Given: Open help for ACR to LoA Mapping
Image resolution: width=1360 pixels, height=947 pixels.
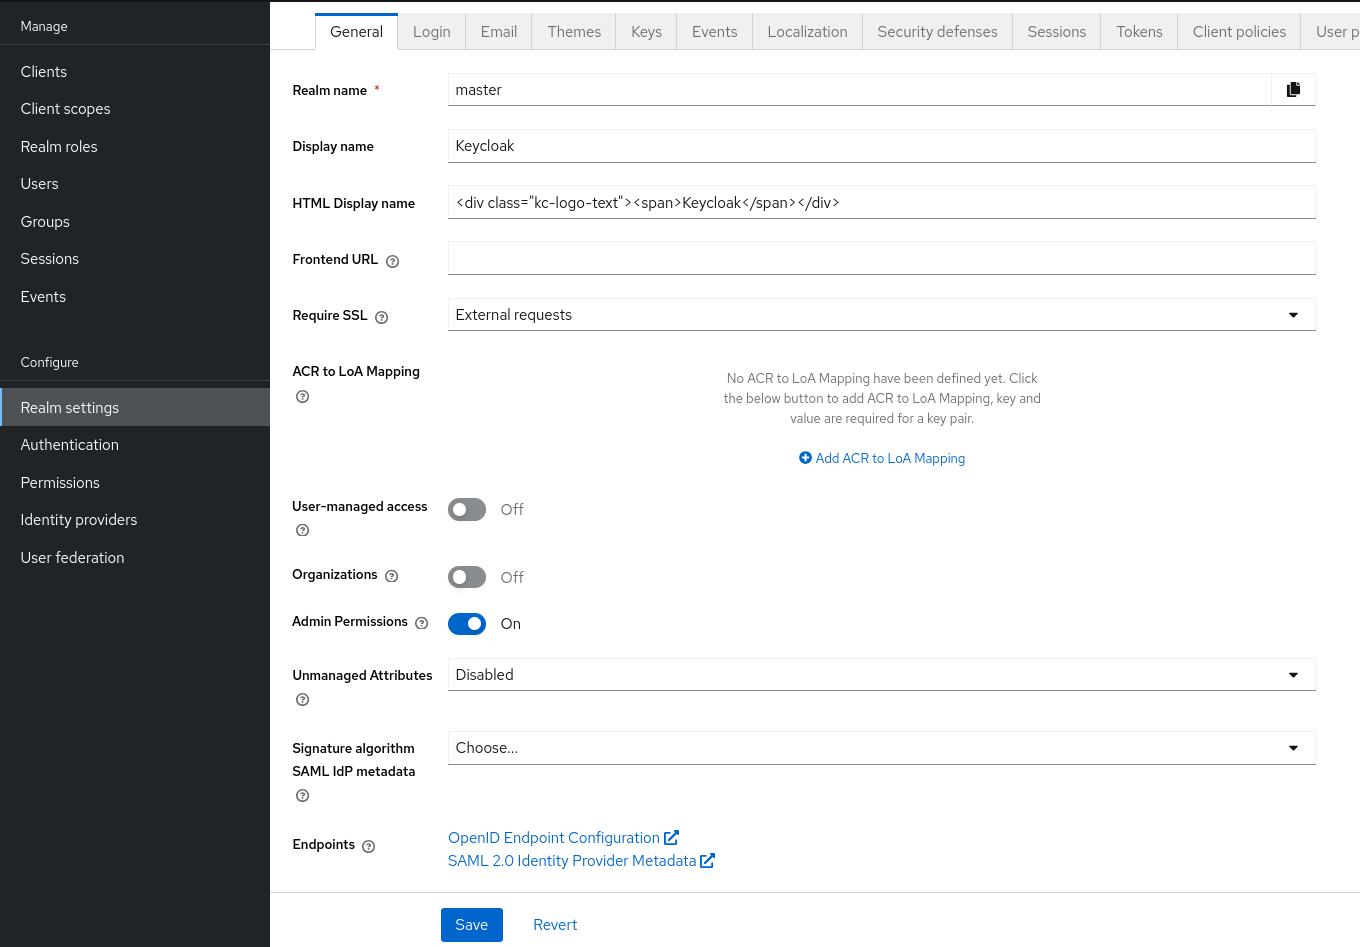Looking at the screenshot, I should pyautogui.click(x=302, y=397).
